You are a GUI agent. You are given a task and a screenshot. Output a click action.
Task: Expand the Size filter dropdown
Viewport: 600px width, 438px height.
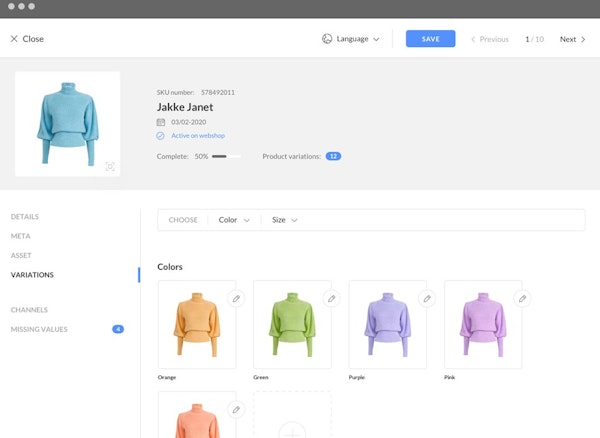(285, 220)
